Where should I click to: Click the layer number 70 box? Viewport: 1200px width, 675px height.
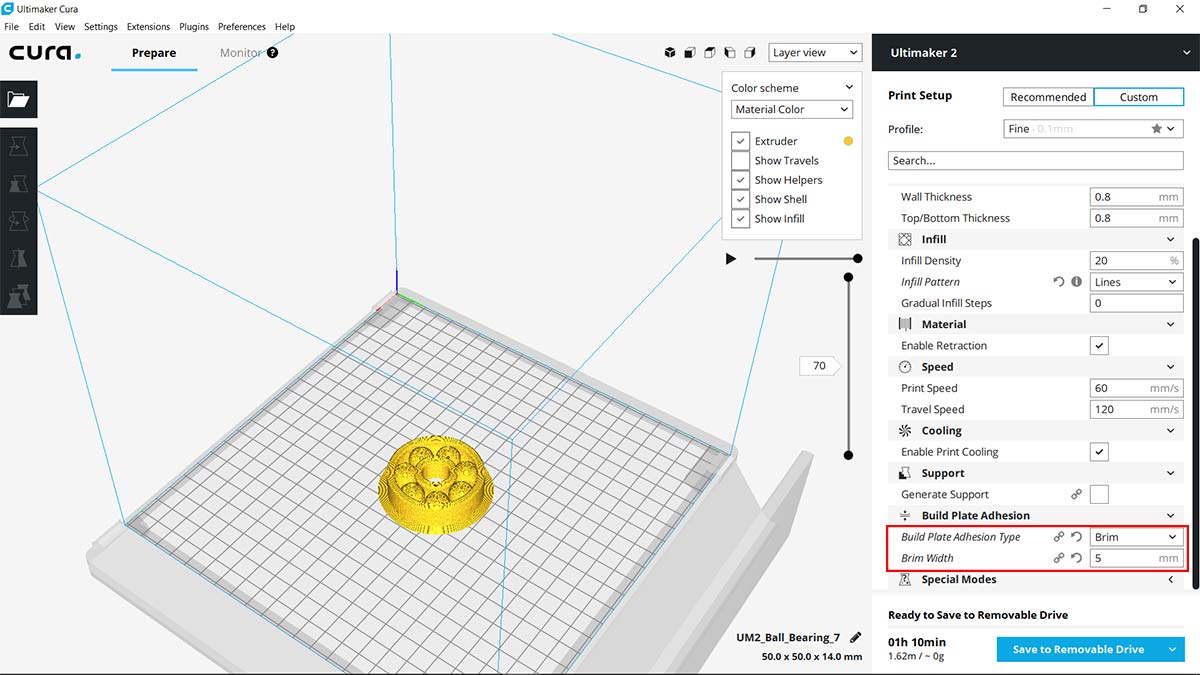click(x=819, y=366)
